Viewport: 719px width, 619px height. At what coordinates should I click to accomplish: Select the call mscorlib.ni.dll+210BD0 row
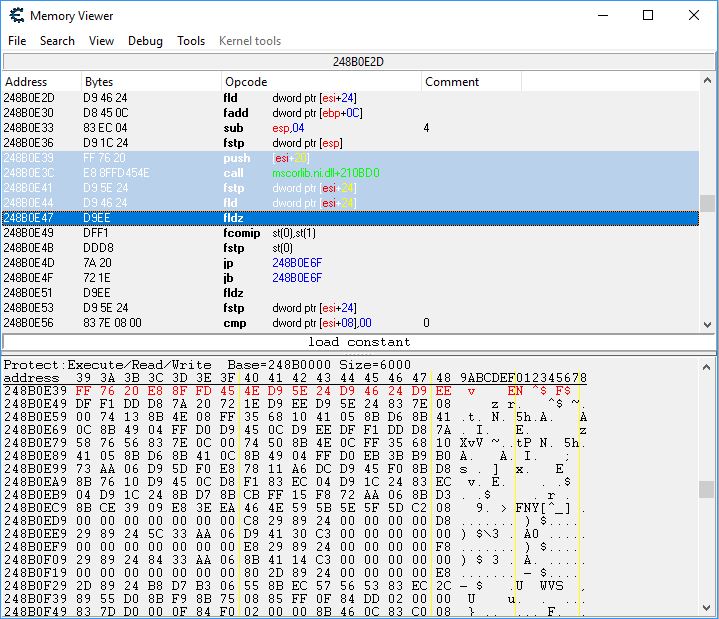(x=300, y=173)
